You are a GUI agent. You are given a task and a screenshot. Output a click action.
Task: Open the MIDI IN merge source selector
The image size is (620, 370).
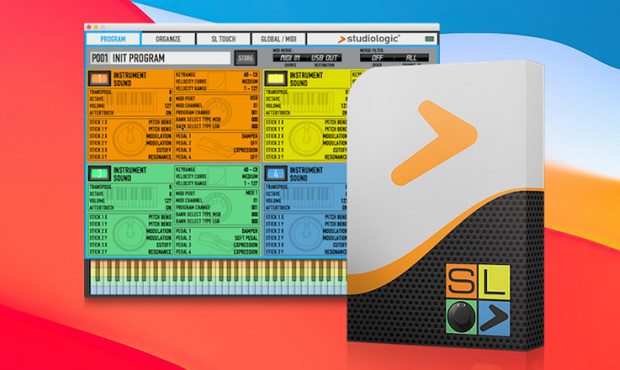point(290,58)
